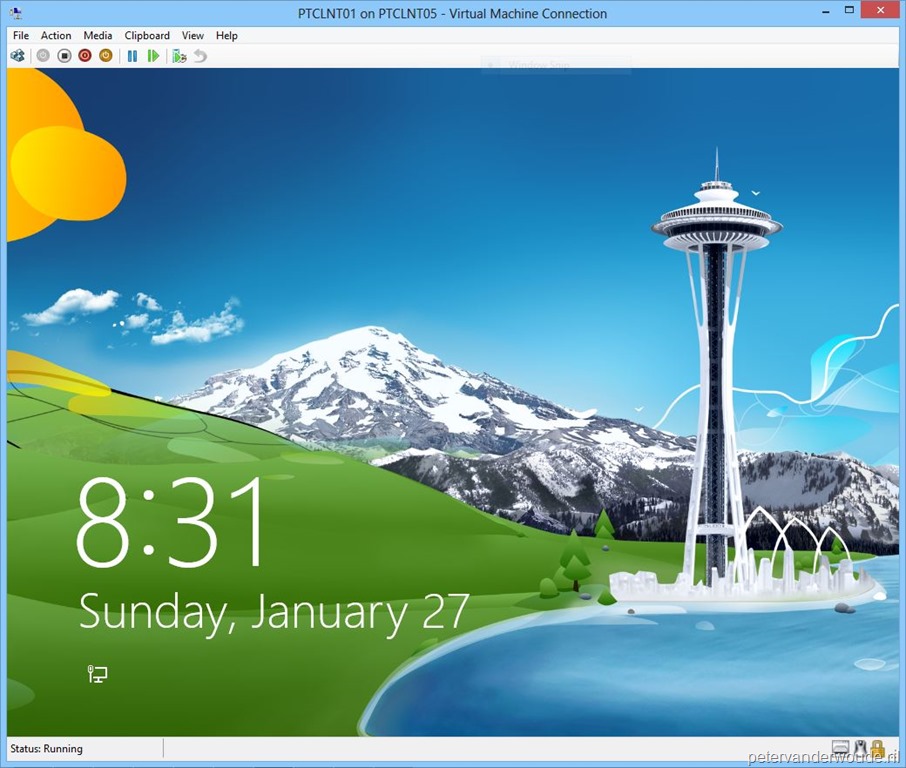Click the red Shut Down icon
This screenshot has height=768, width=906.
pyautogui.click(x=86, y=56)
